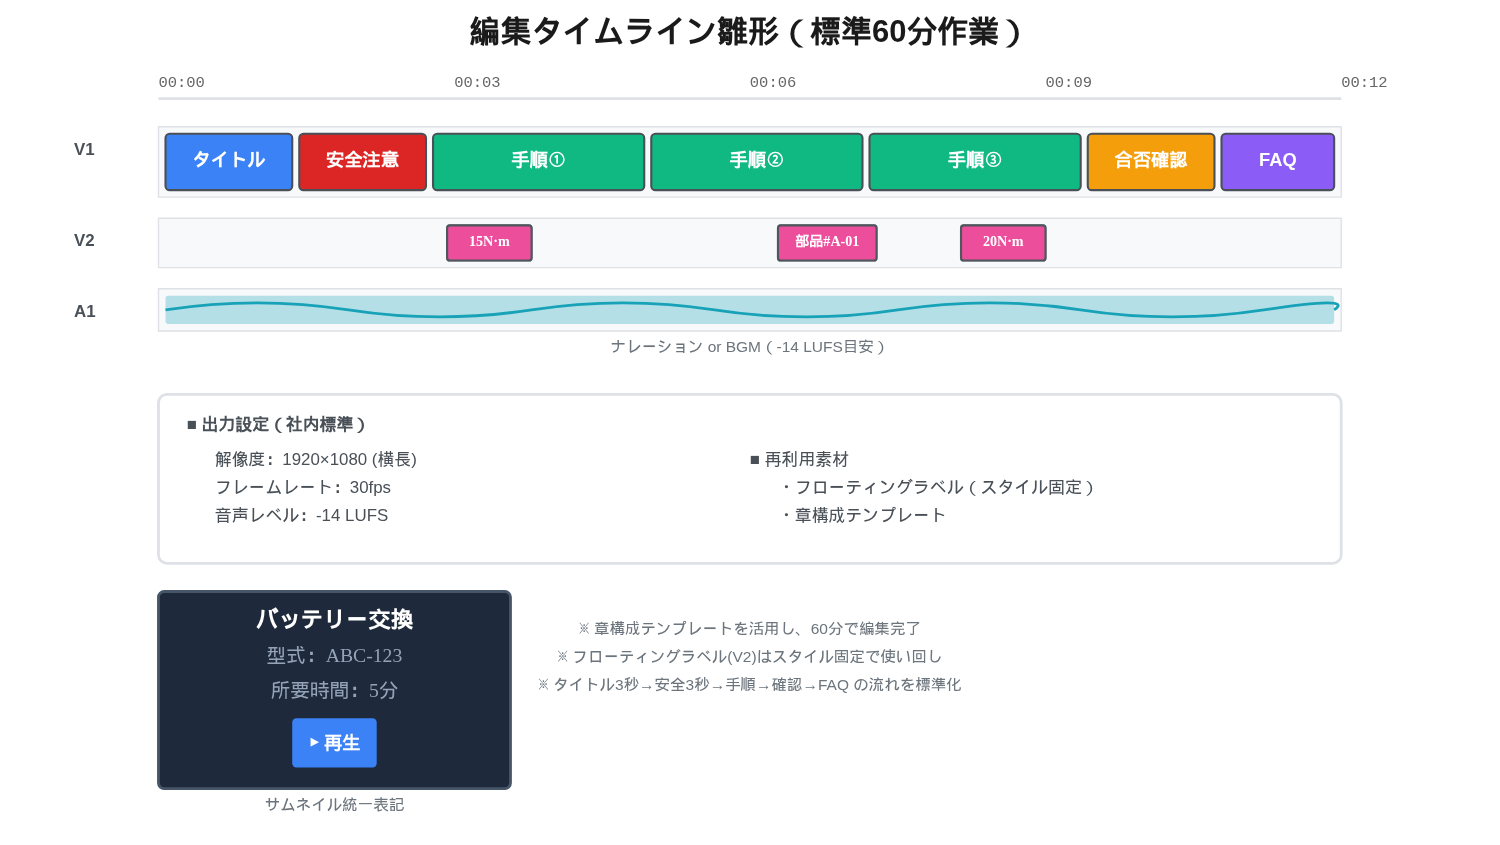The height and width of the screenshot is (845, 1500).
Task: Select the A1 audio track label
Action: pos(84,312)
